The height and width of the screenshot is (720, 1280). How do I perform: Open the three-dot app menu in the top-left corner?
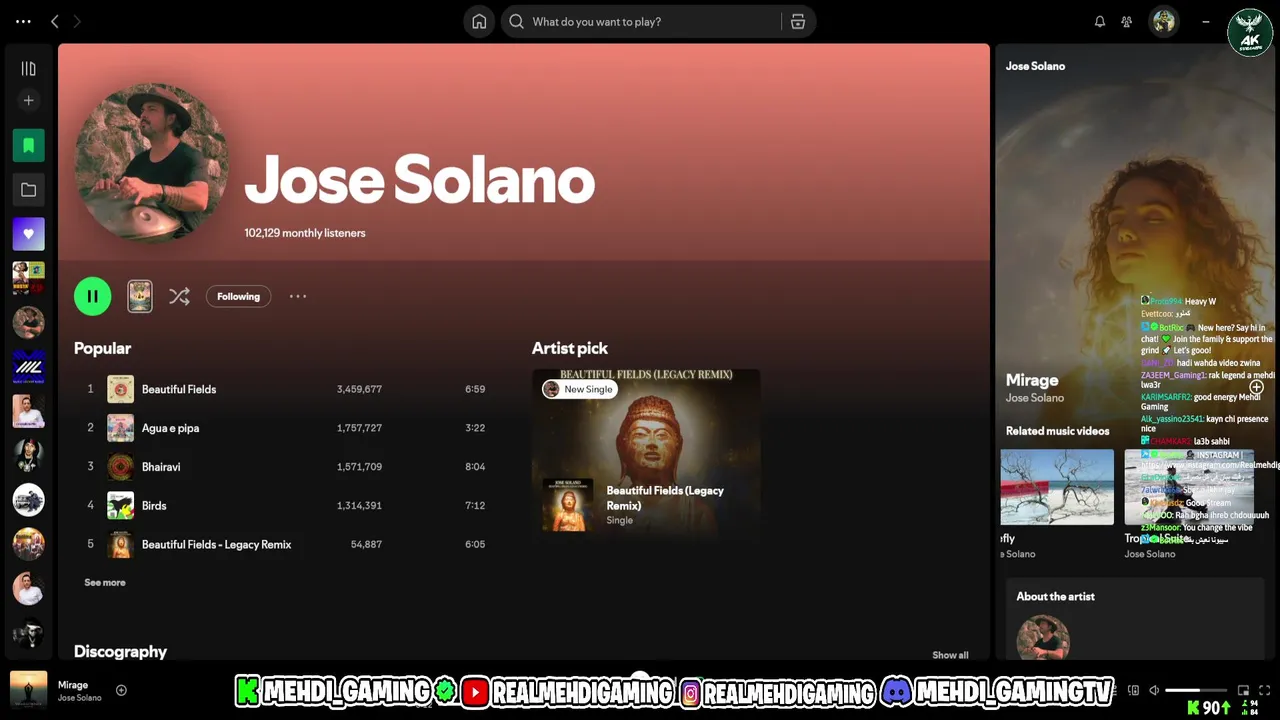pyautogui.click(x=23, y=21)
